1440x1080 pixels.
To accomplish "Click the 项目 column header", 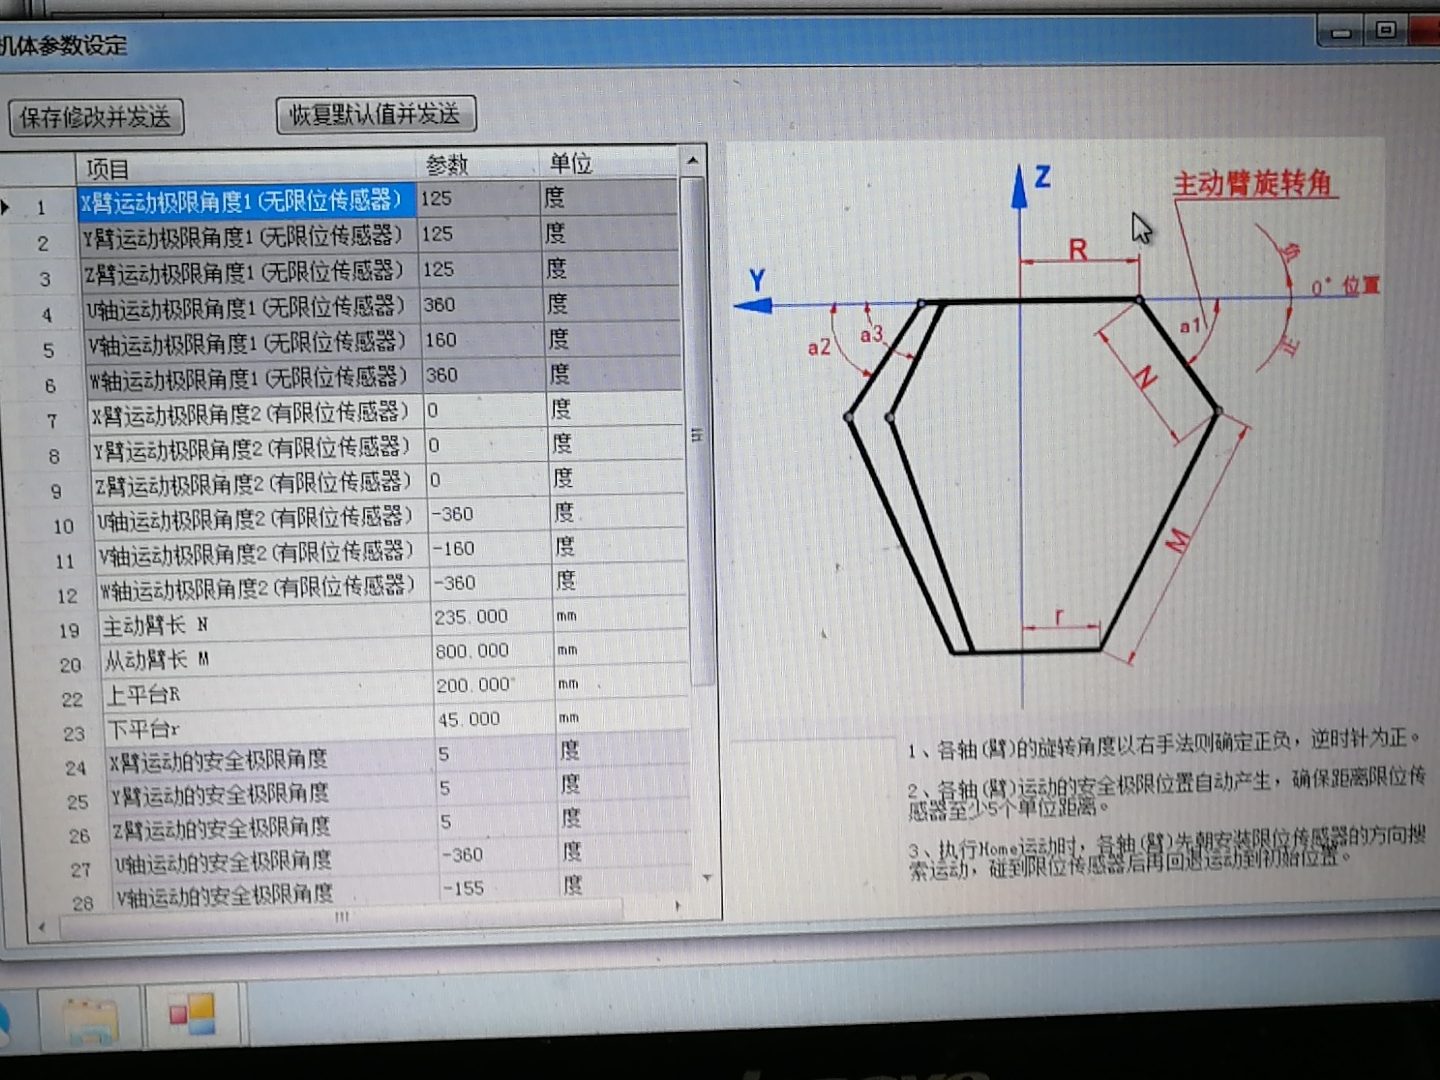I will (x=245, y=167).
